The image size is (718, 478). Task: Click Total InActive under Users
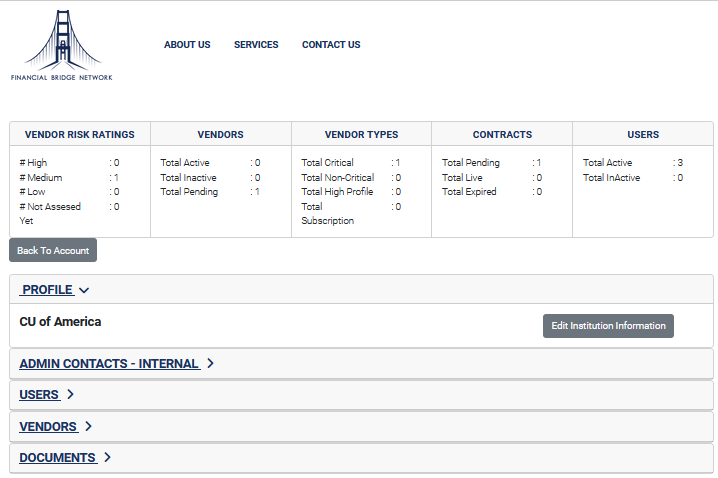pos(633,178)
